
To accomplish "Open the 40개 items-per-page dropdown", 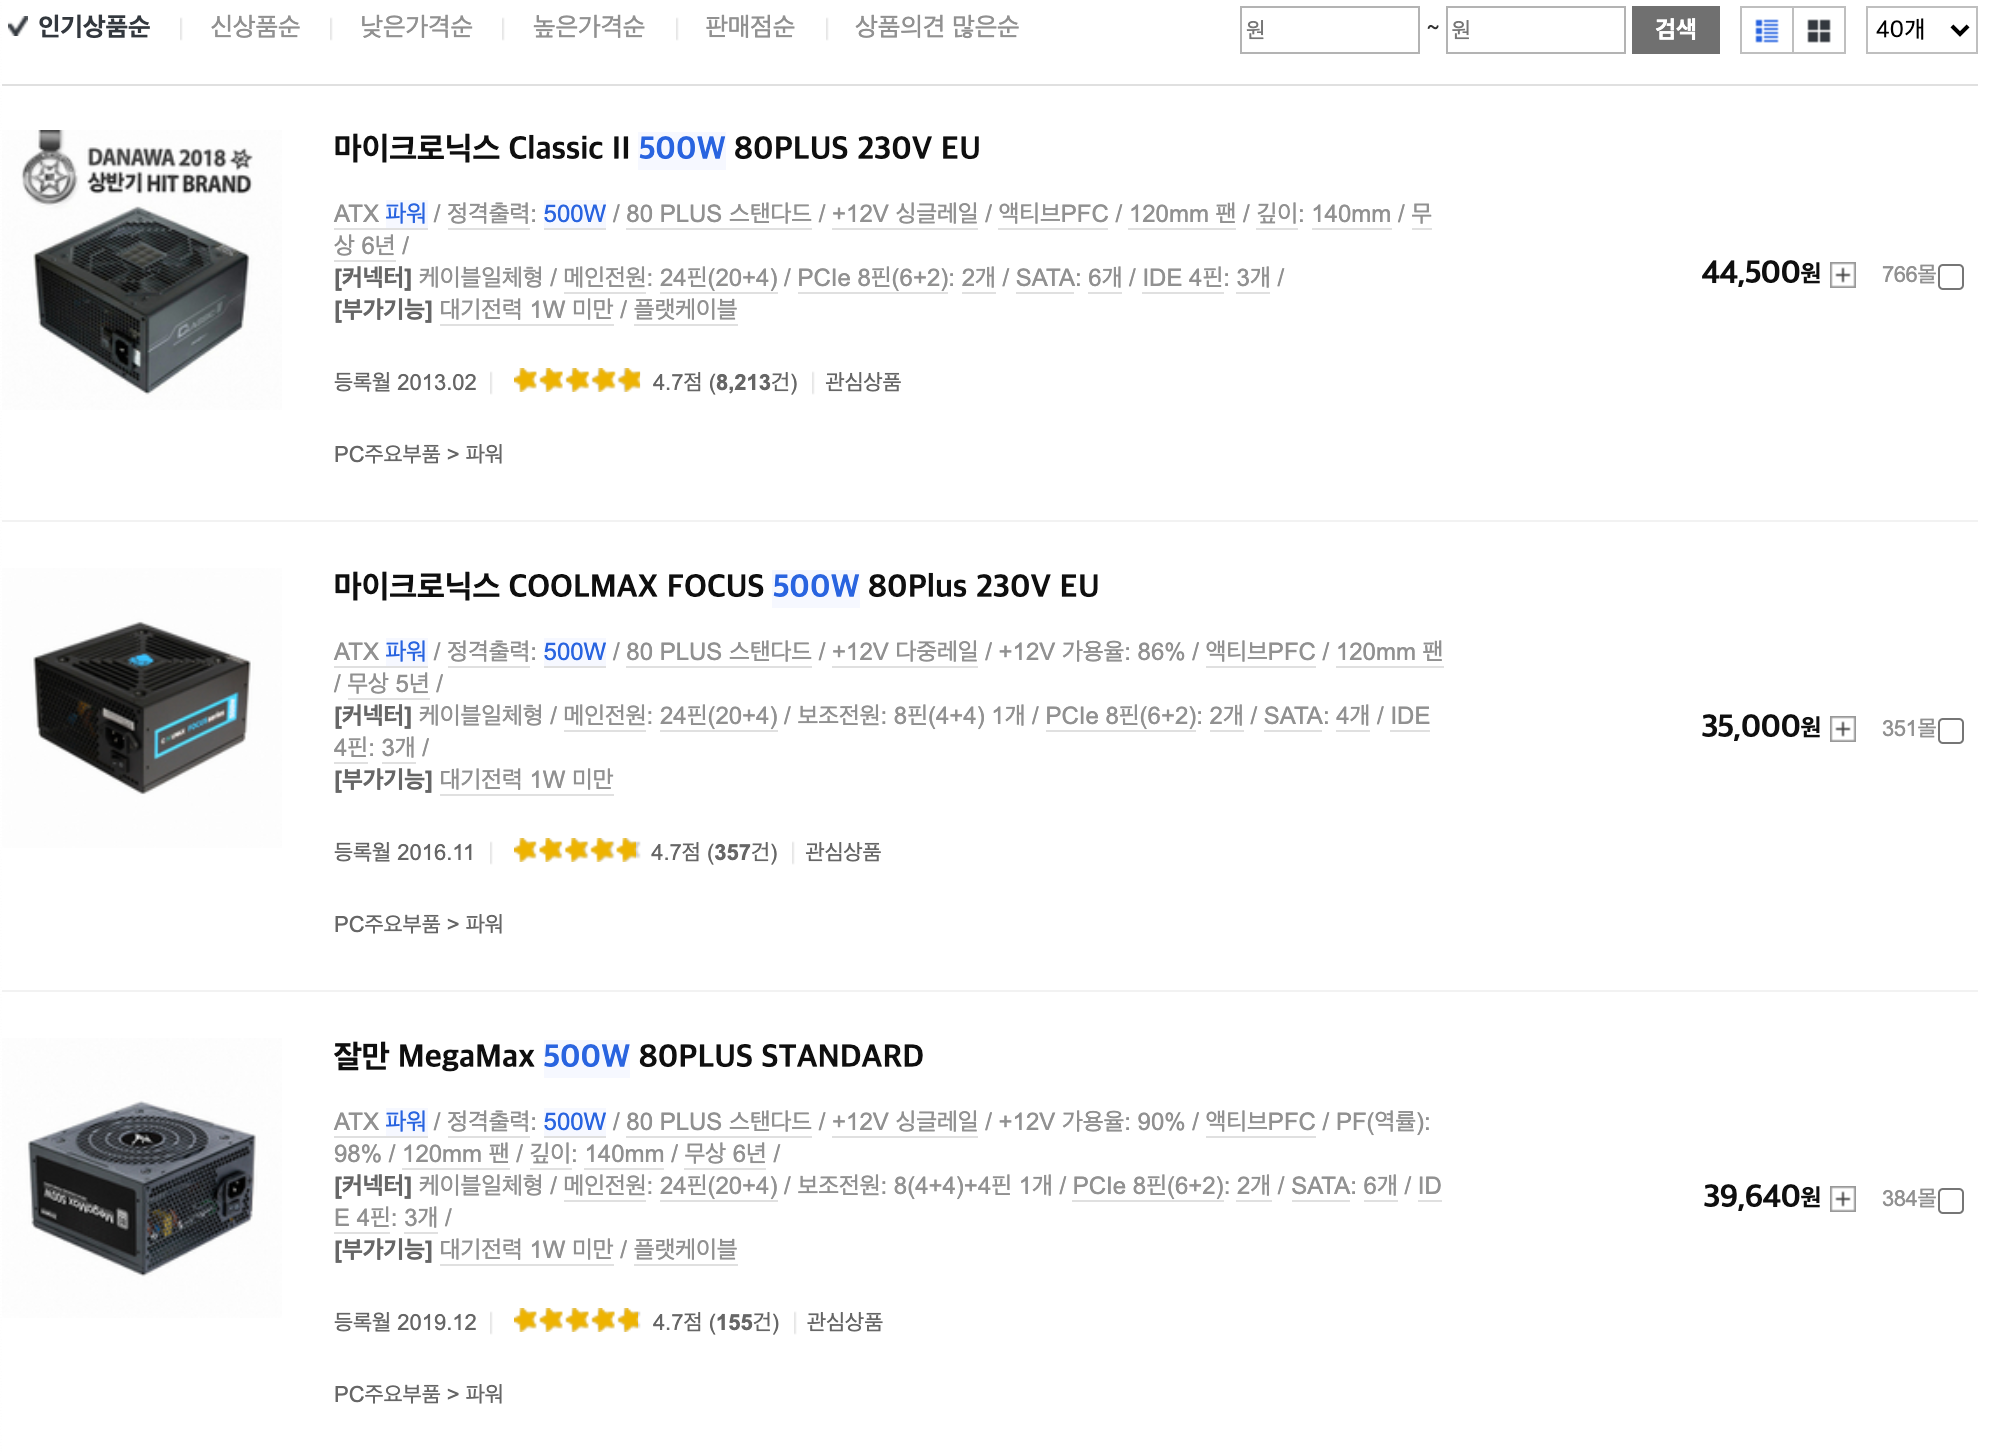I will point(1920,30).
